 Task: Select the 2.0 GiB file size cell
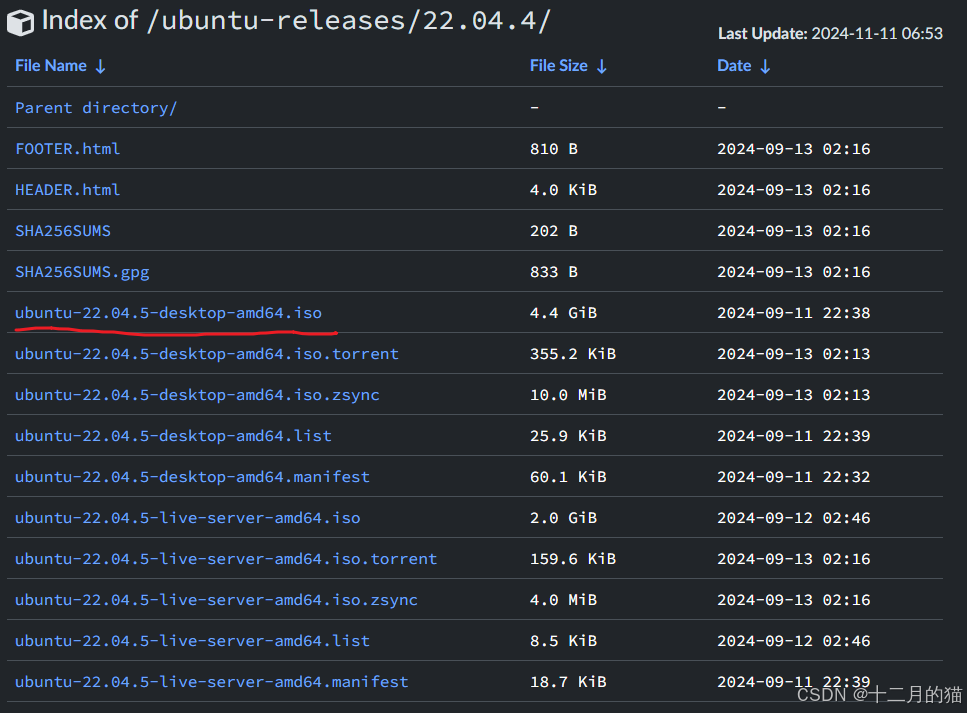click(563, 518)
